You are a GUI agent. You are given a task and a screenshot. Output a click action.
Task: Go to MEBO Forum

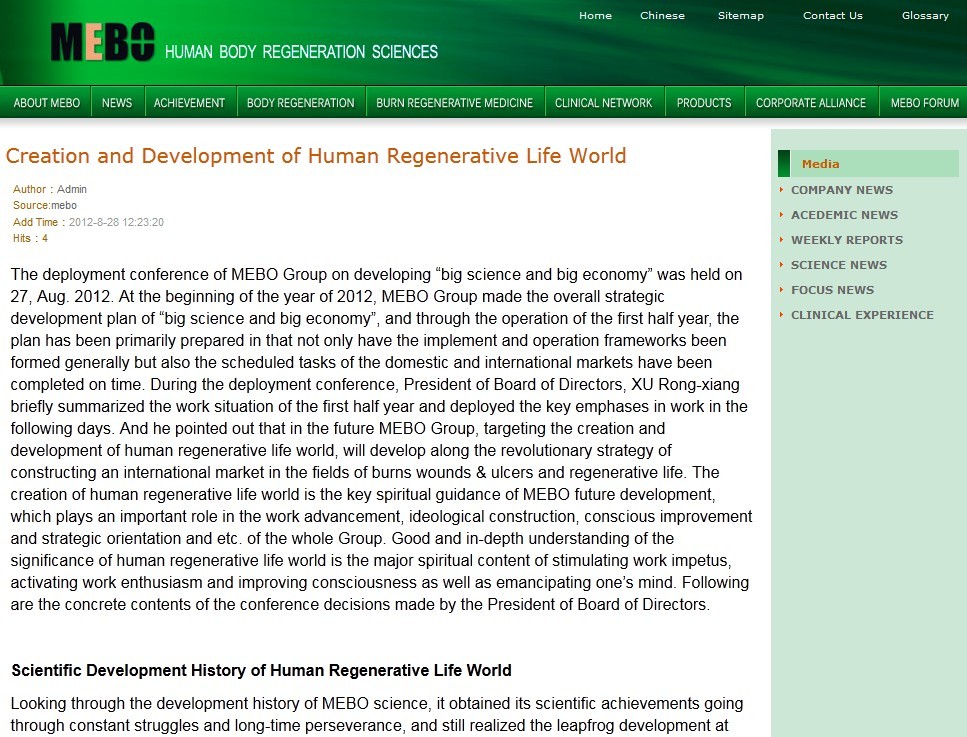(x=924, y=102)
